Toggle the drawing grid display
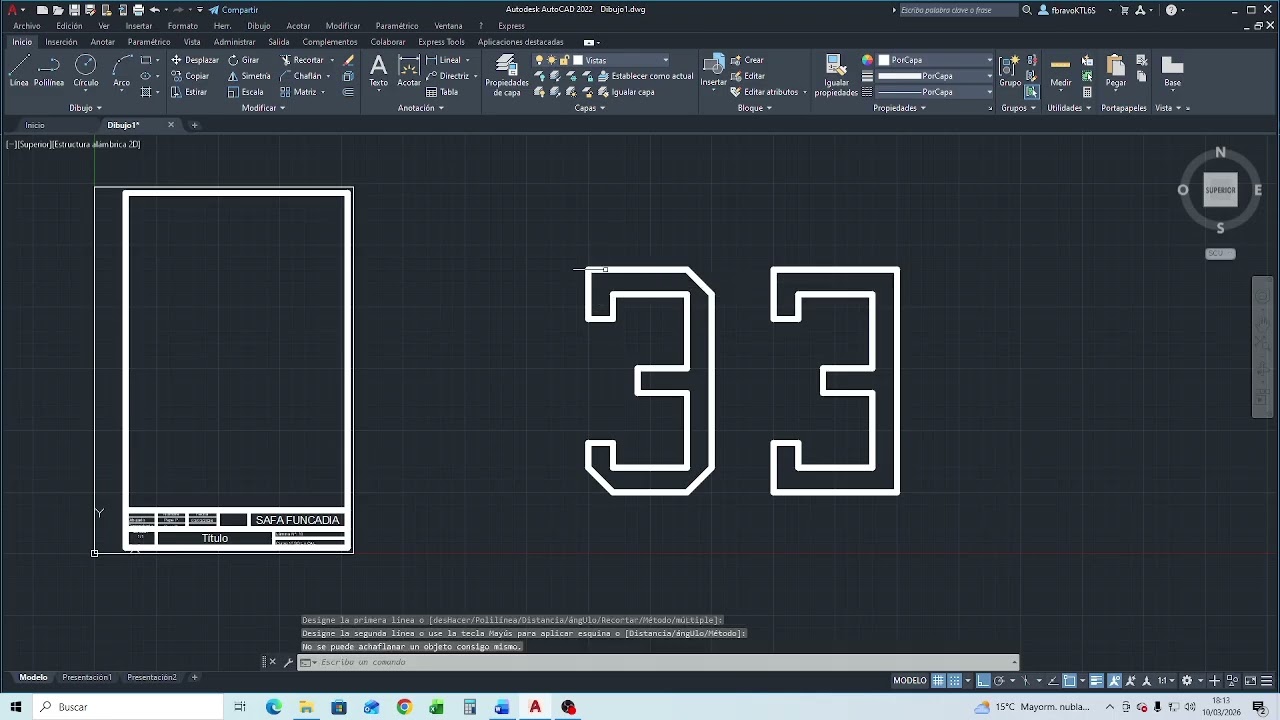This screenshot has height=720, width=1280. click(x=938, y=681)
